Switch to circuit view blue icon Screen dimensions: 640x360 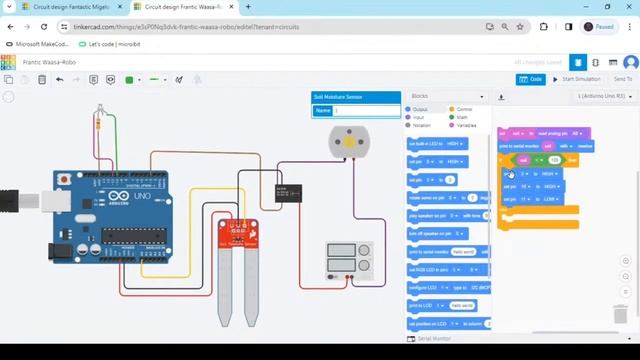click(x=578, y=62)
